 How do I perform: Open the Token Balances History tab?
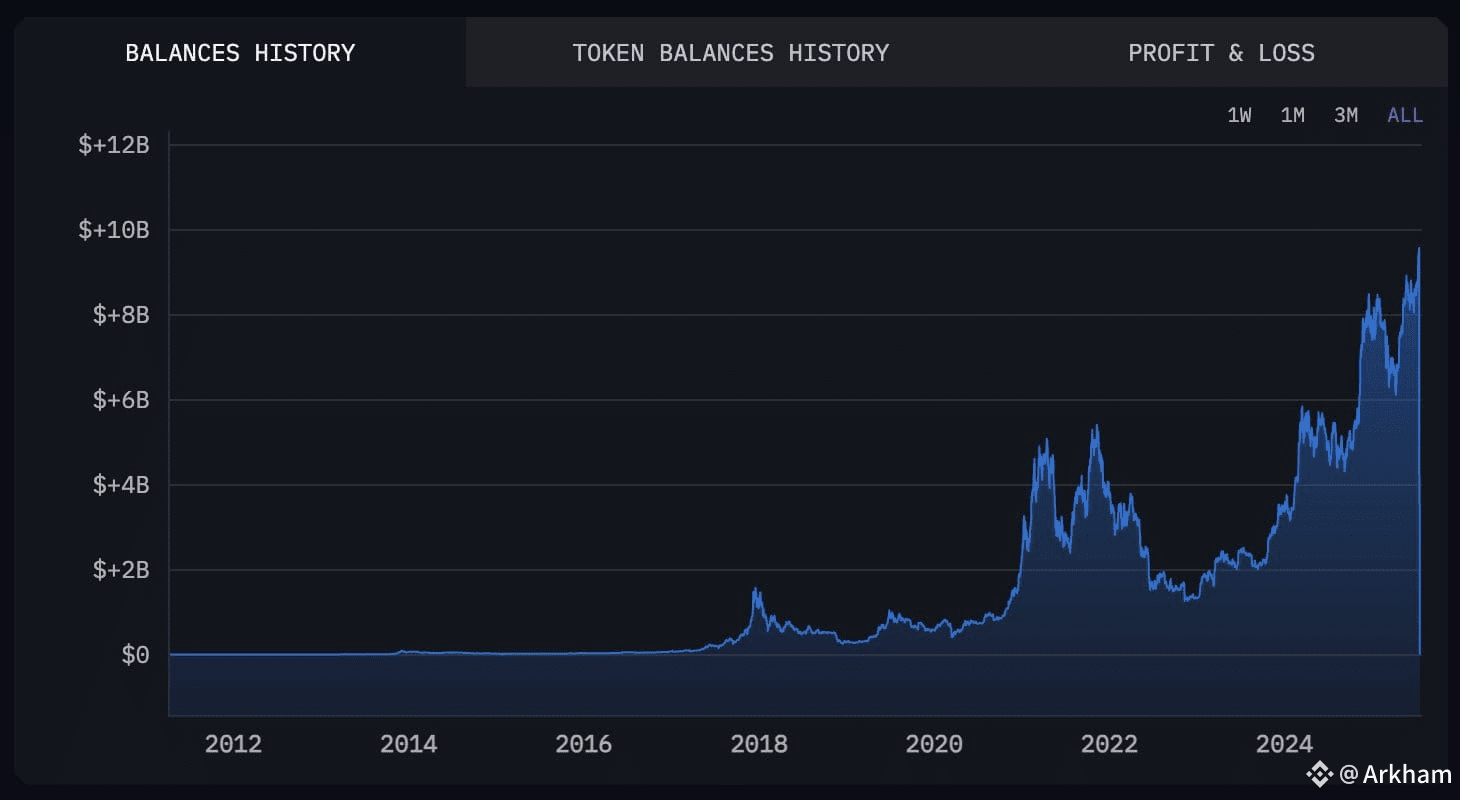730,53
